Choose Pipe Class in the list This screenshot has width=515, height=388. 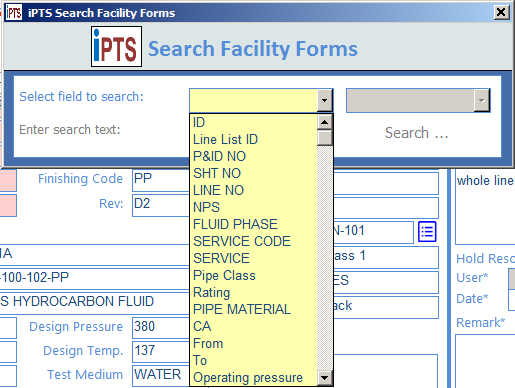pos(254,275)
